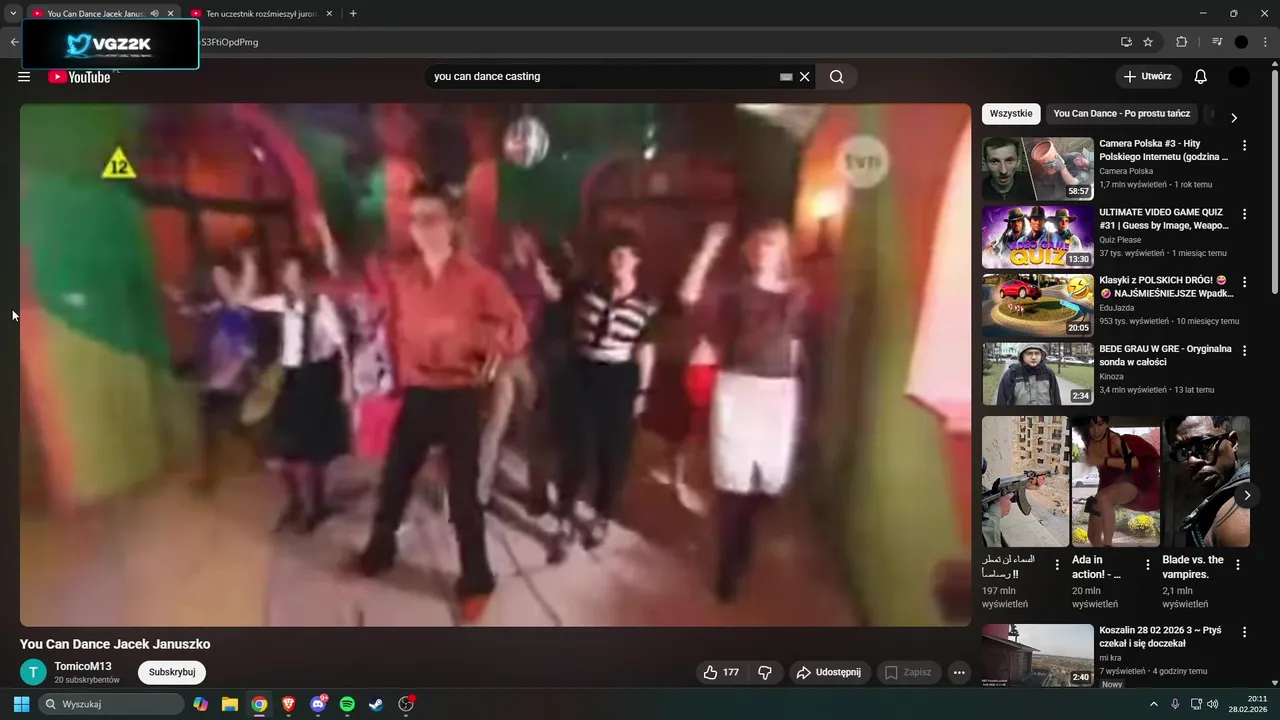Screen dimensions: 1280x720
Task: Mute the tab via speaker icon
Action: pos(154,14)
